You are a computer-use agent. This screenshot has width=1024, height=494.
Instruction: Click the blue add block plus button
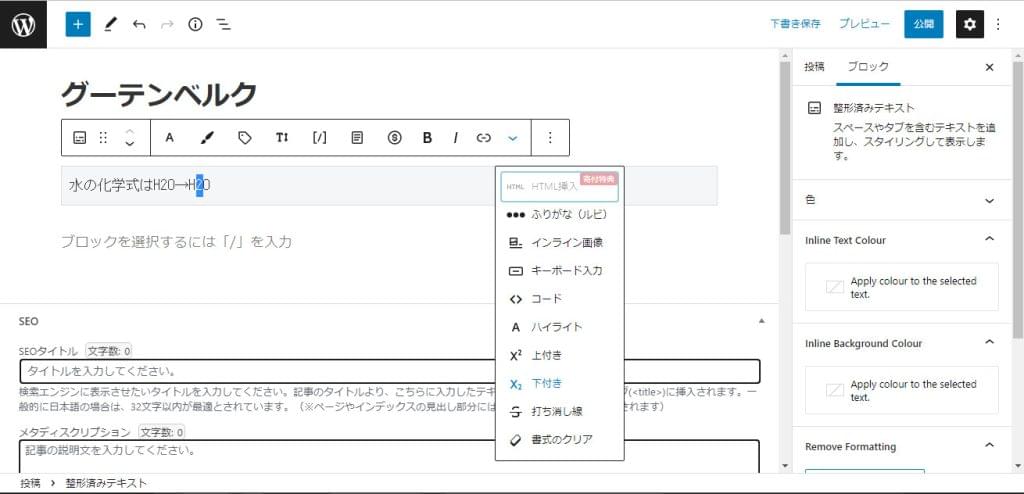click(x=78, y=24)
